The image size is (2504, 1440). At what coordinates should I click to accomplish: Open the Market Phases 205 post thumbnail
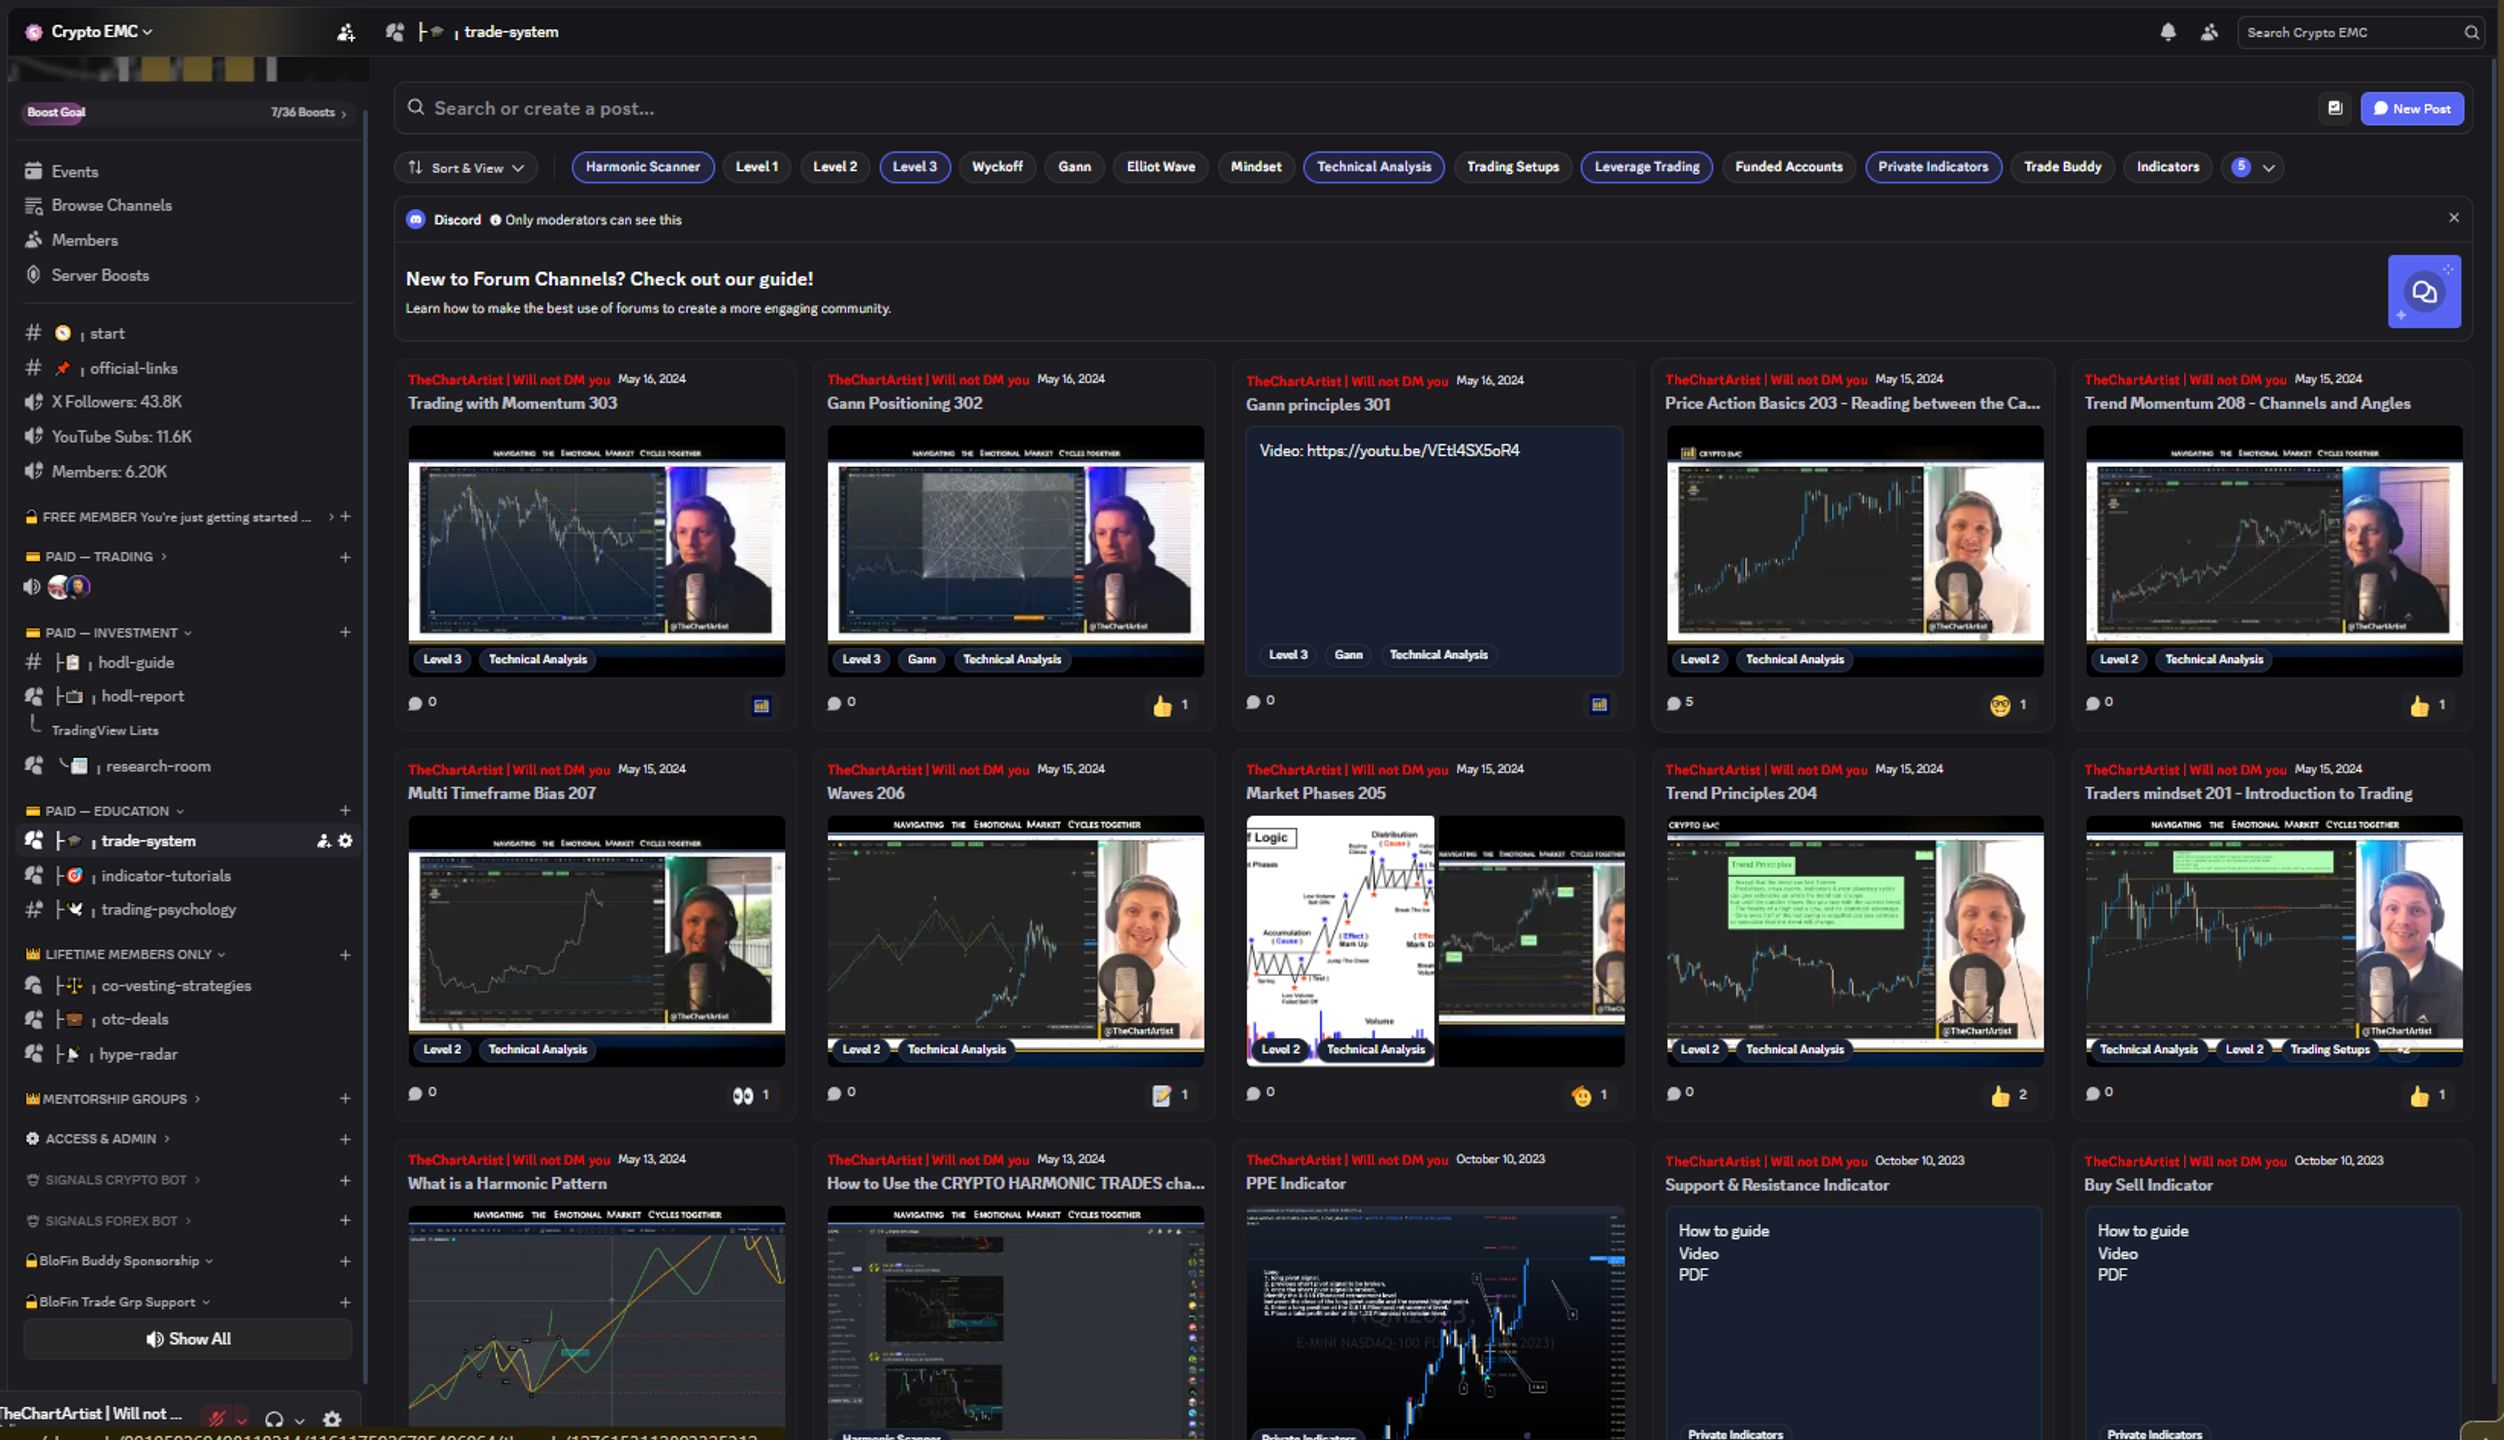pos(1435,941)
